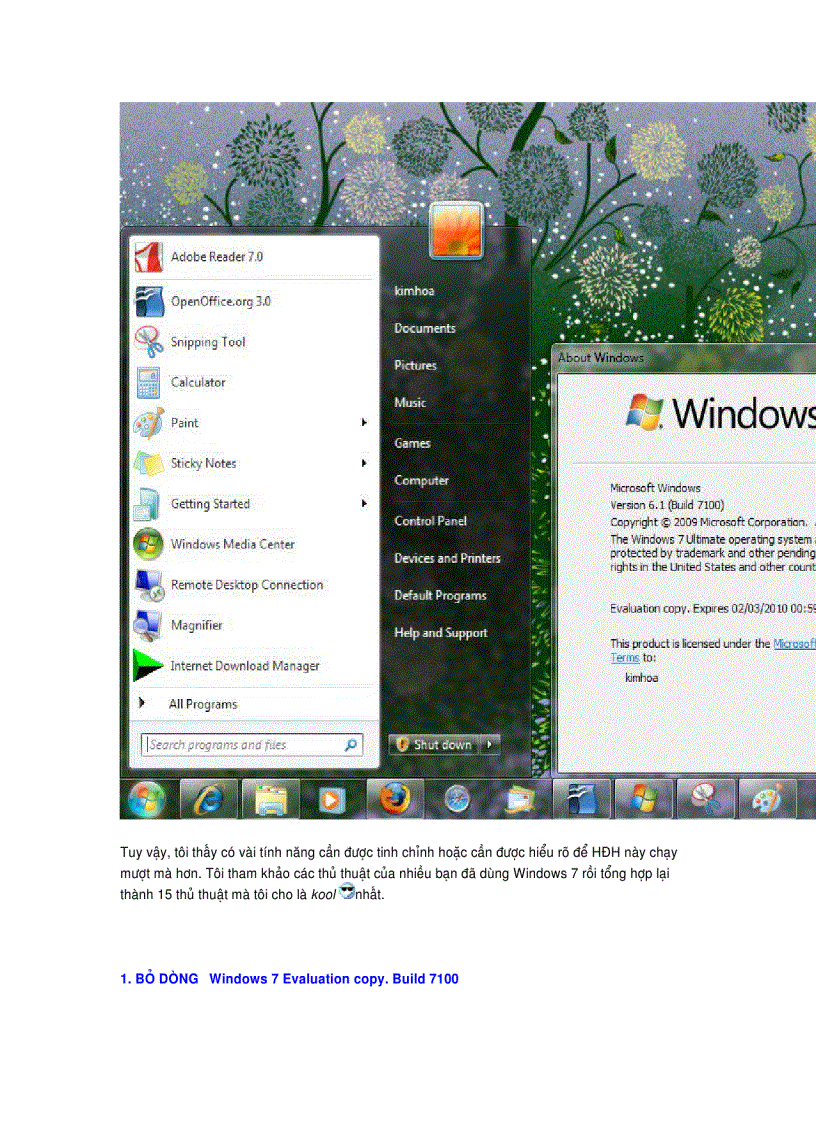The height and width of the screenshot is (1123, 816).
Task: Select All Programs in the Start menu
Action: click(x=202, y=704)
